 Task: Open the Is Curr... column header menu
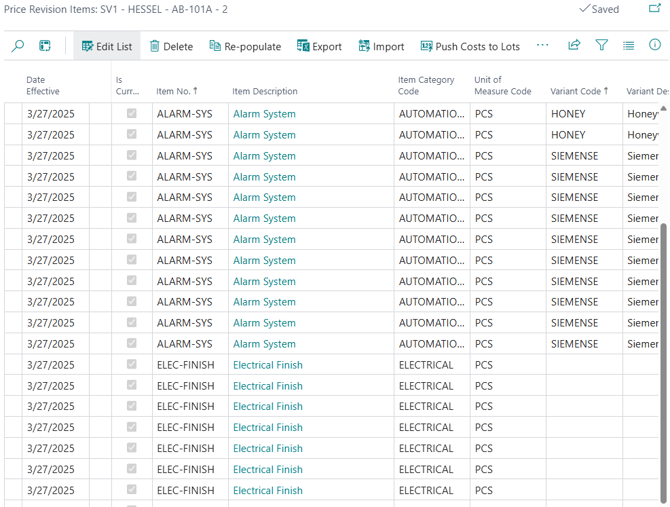[127, 85]
